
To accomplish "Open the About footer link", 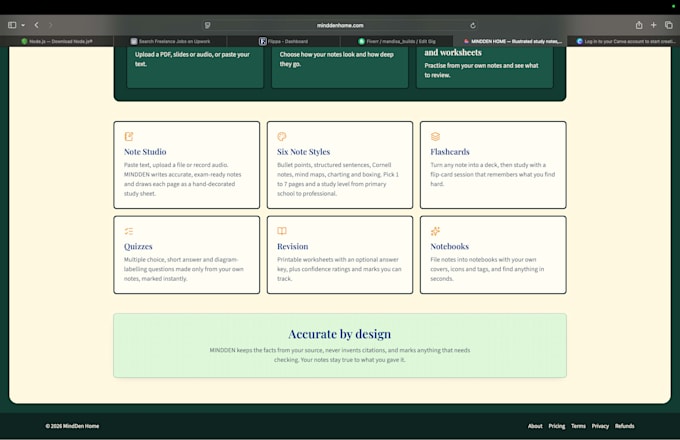I will (x=535, y=426).
